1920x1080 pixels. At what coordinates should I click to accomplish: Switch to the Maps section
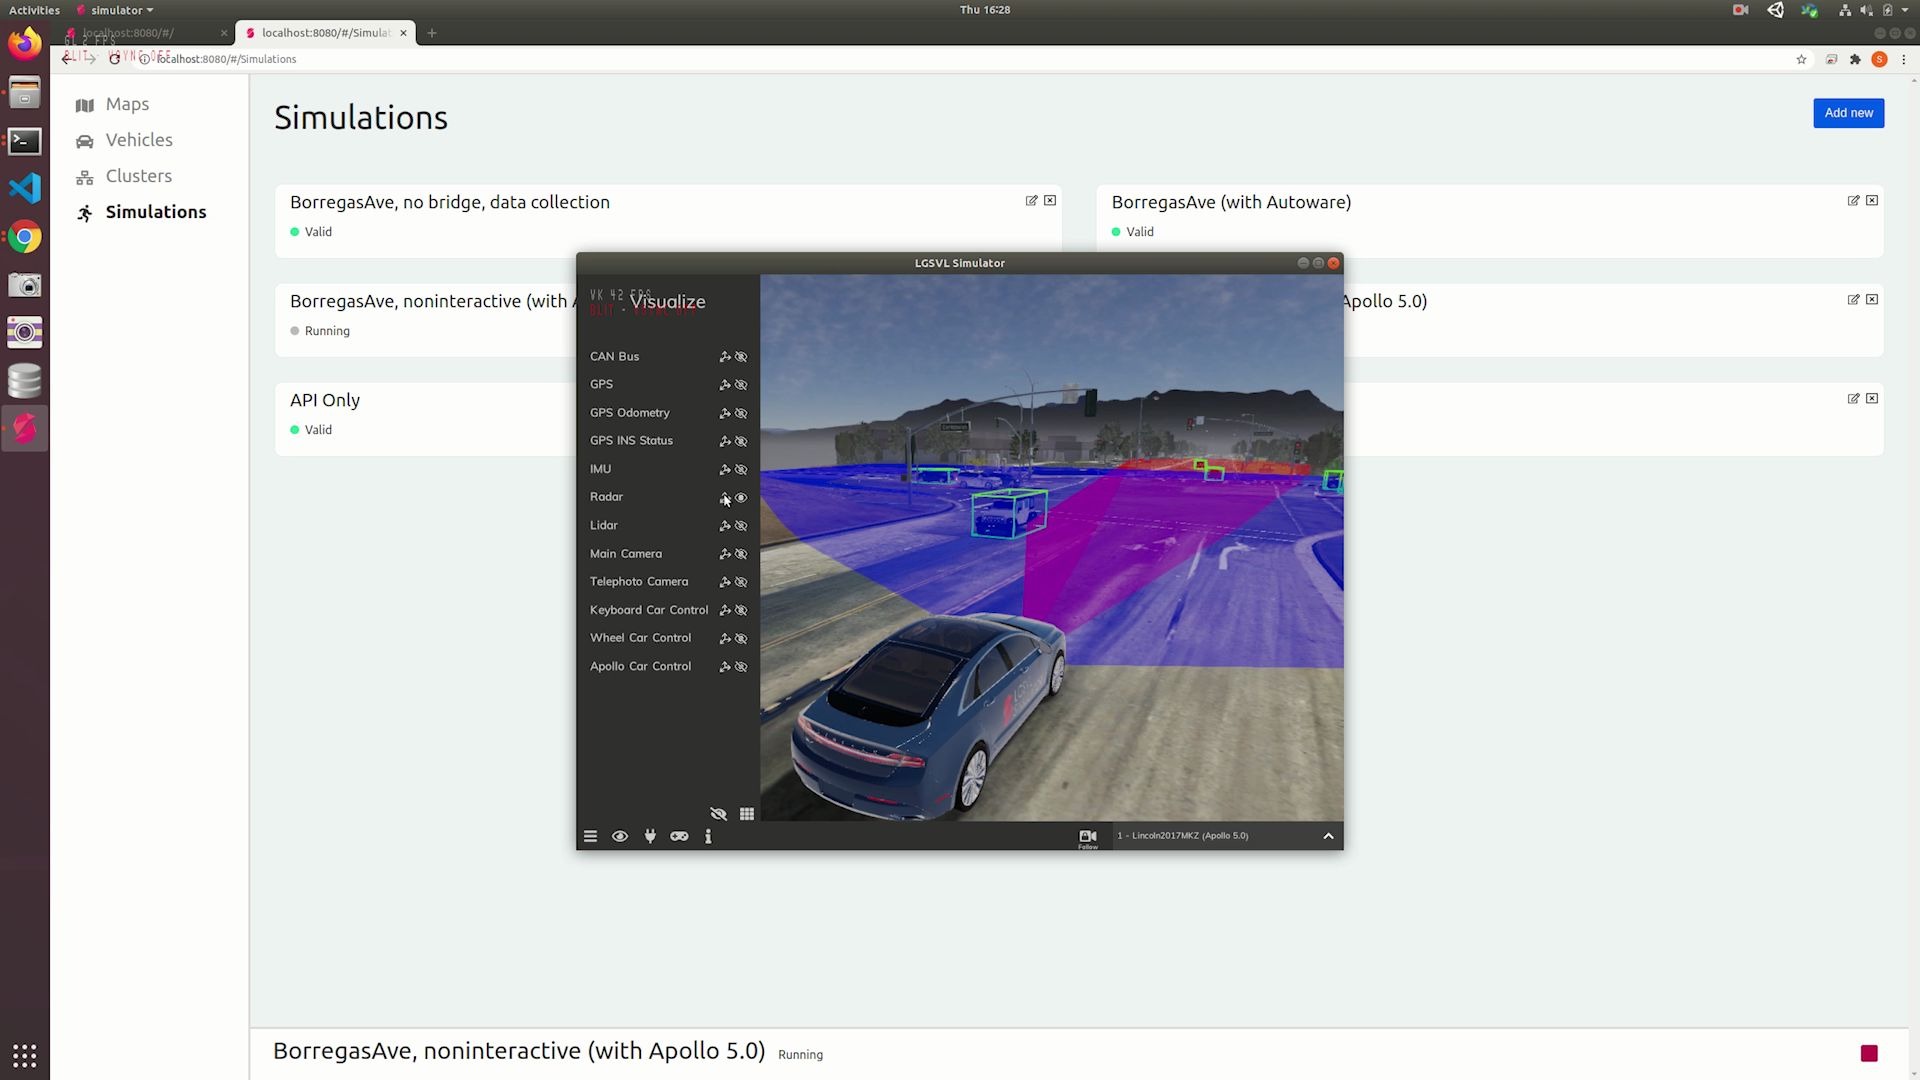[x=127, y=104]
